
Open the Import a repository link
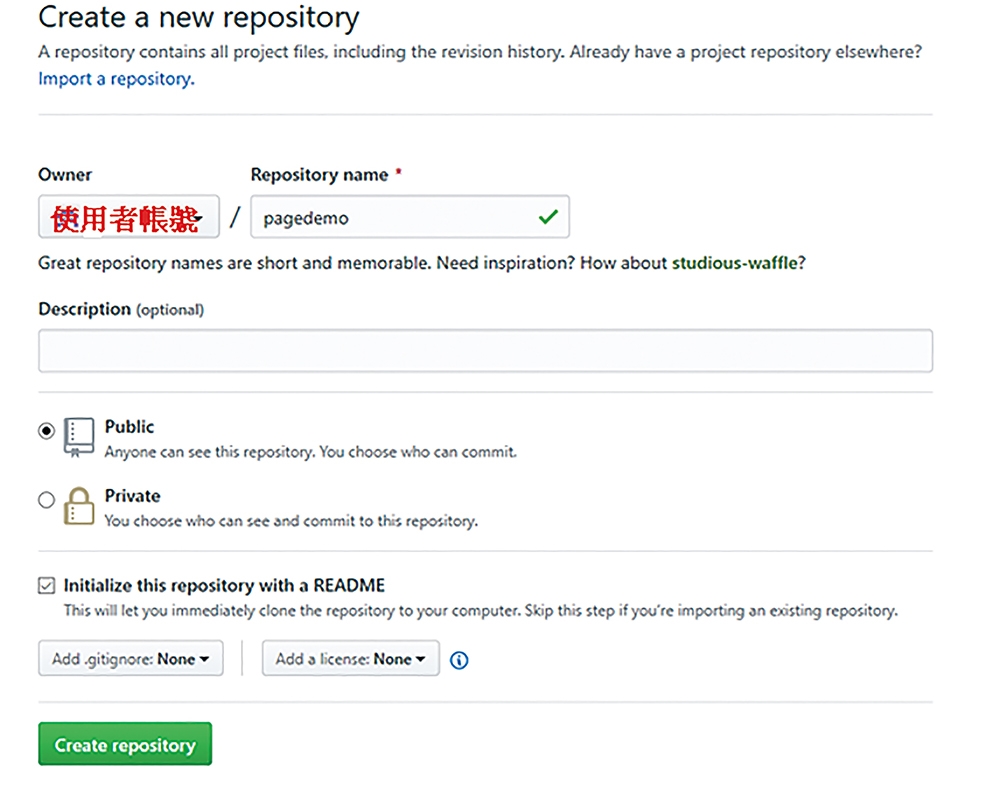tap(116, 79)
